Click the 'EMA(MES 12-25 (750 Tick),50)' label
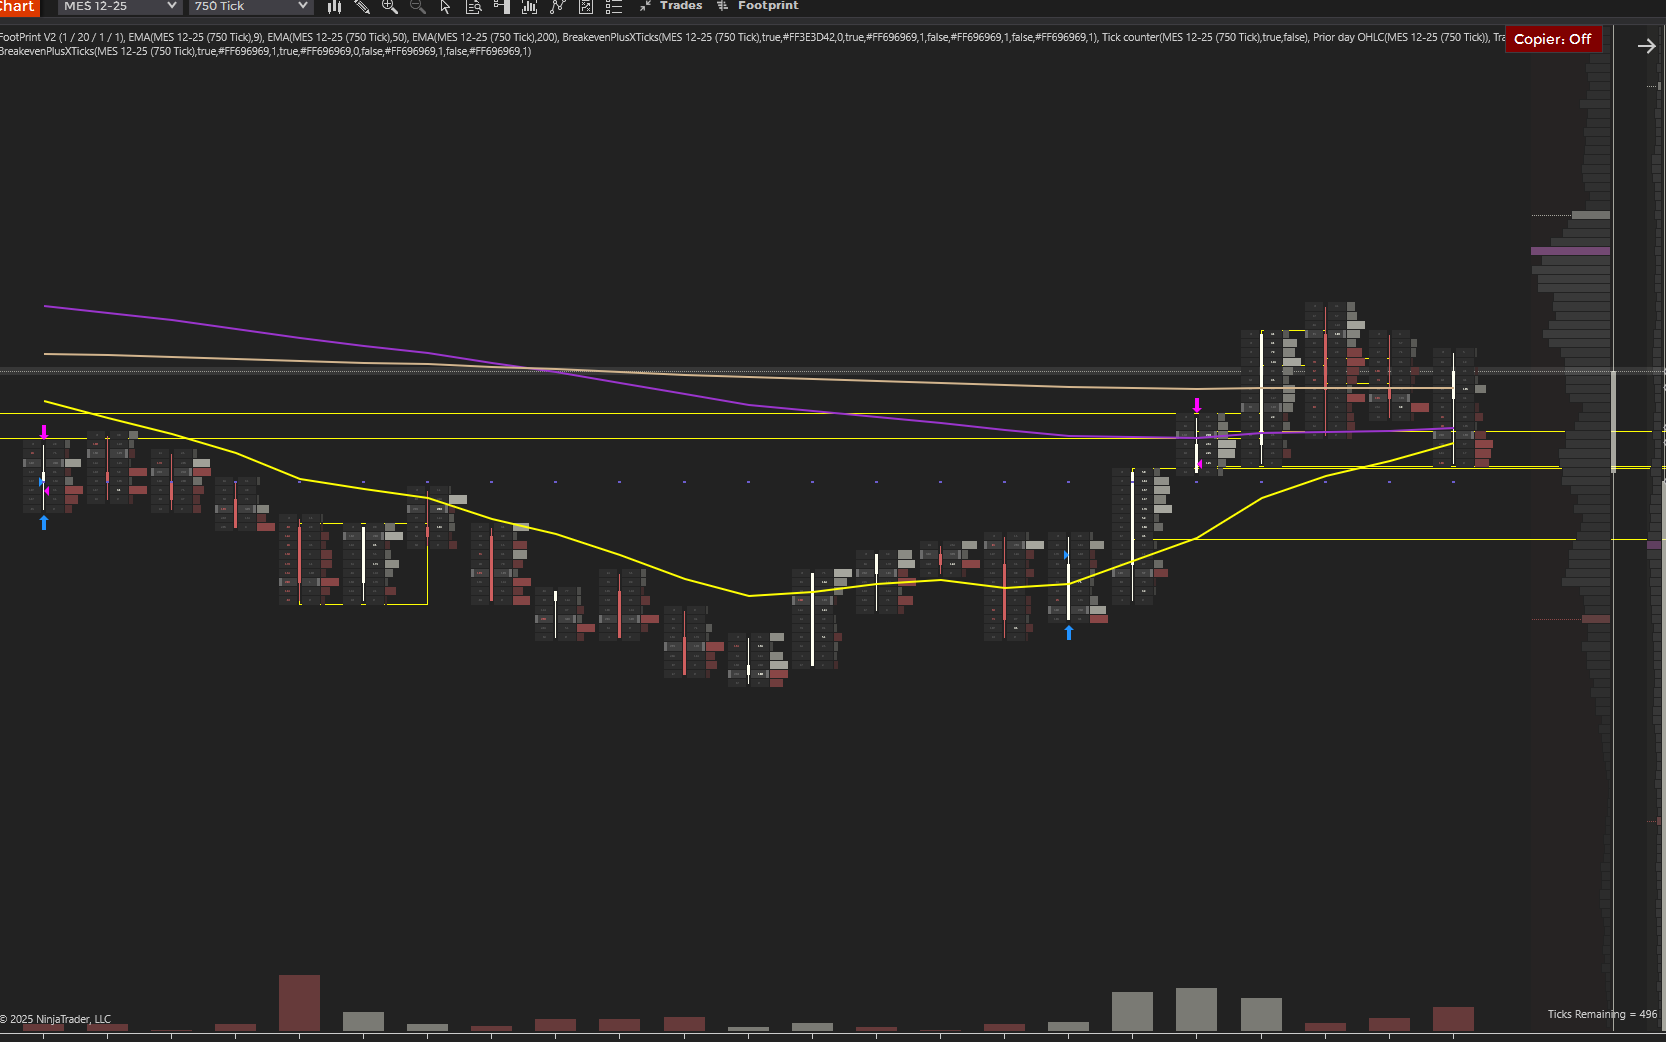 tap(338, 37)
